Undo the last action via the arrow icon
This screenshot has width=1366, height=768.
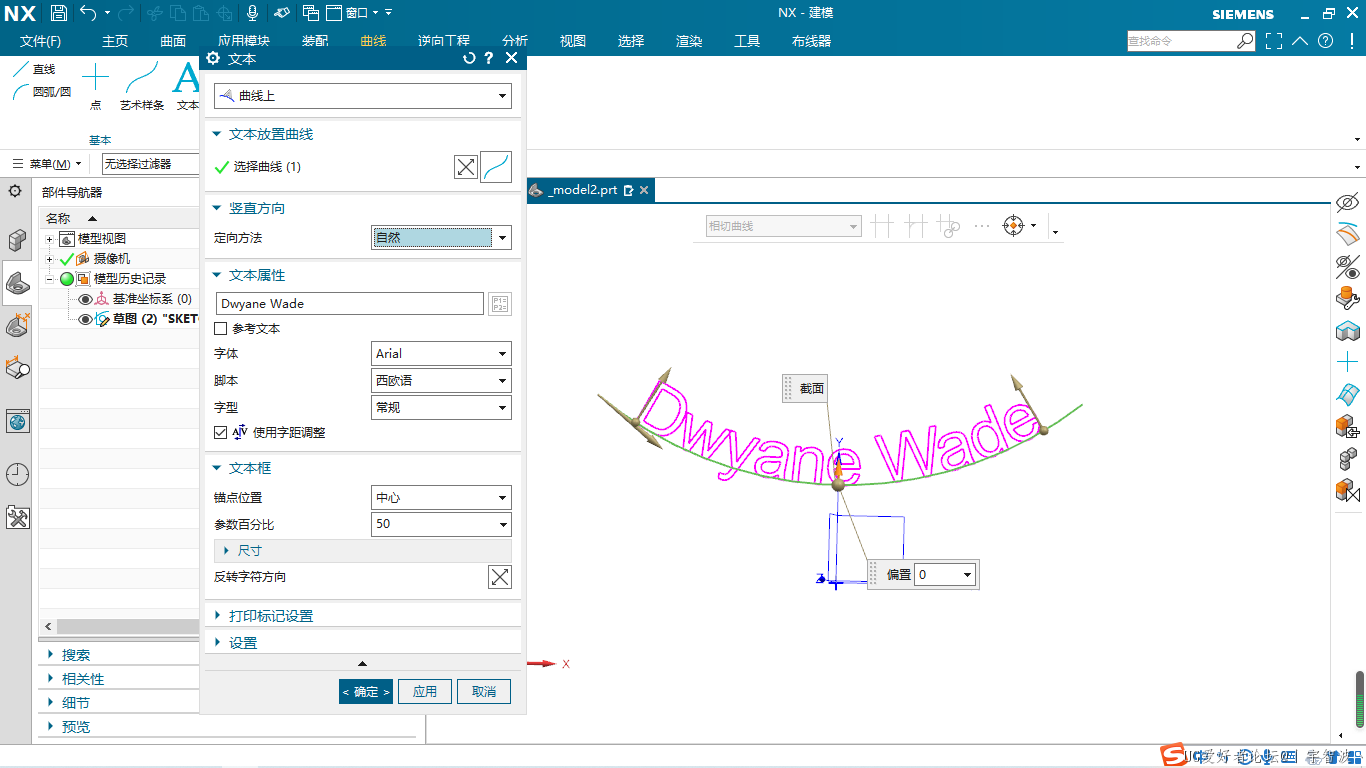(88, 13)
